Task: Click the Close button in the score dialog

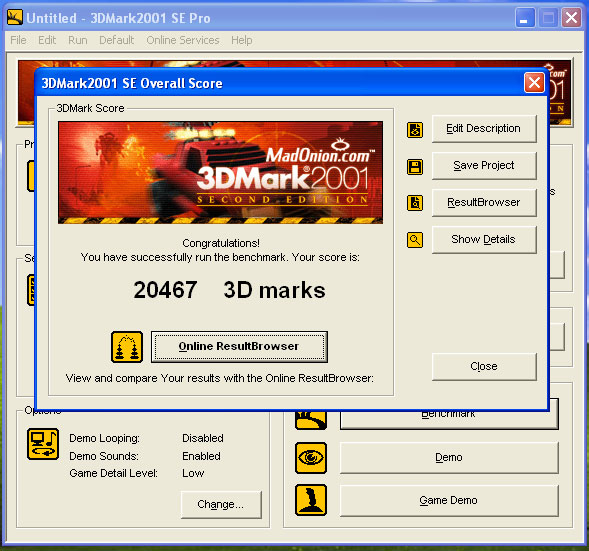Action: click(x=484, y=366)
